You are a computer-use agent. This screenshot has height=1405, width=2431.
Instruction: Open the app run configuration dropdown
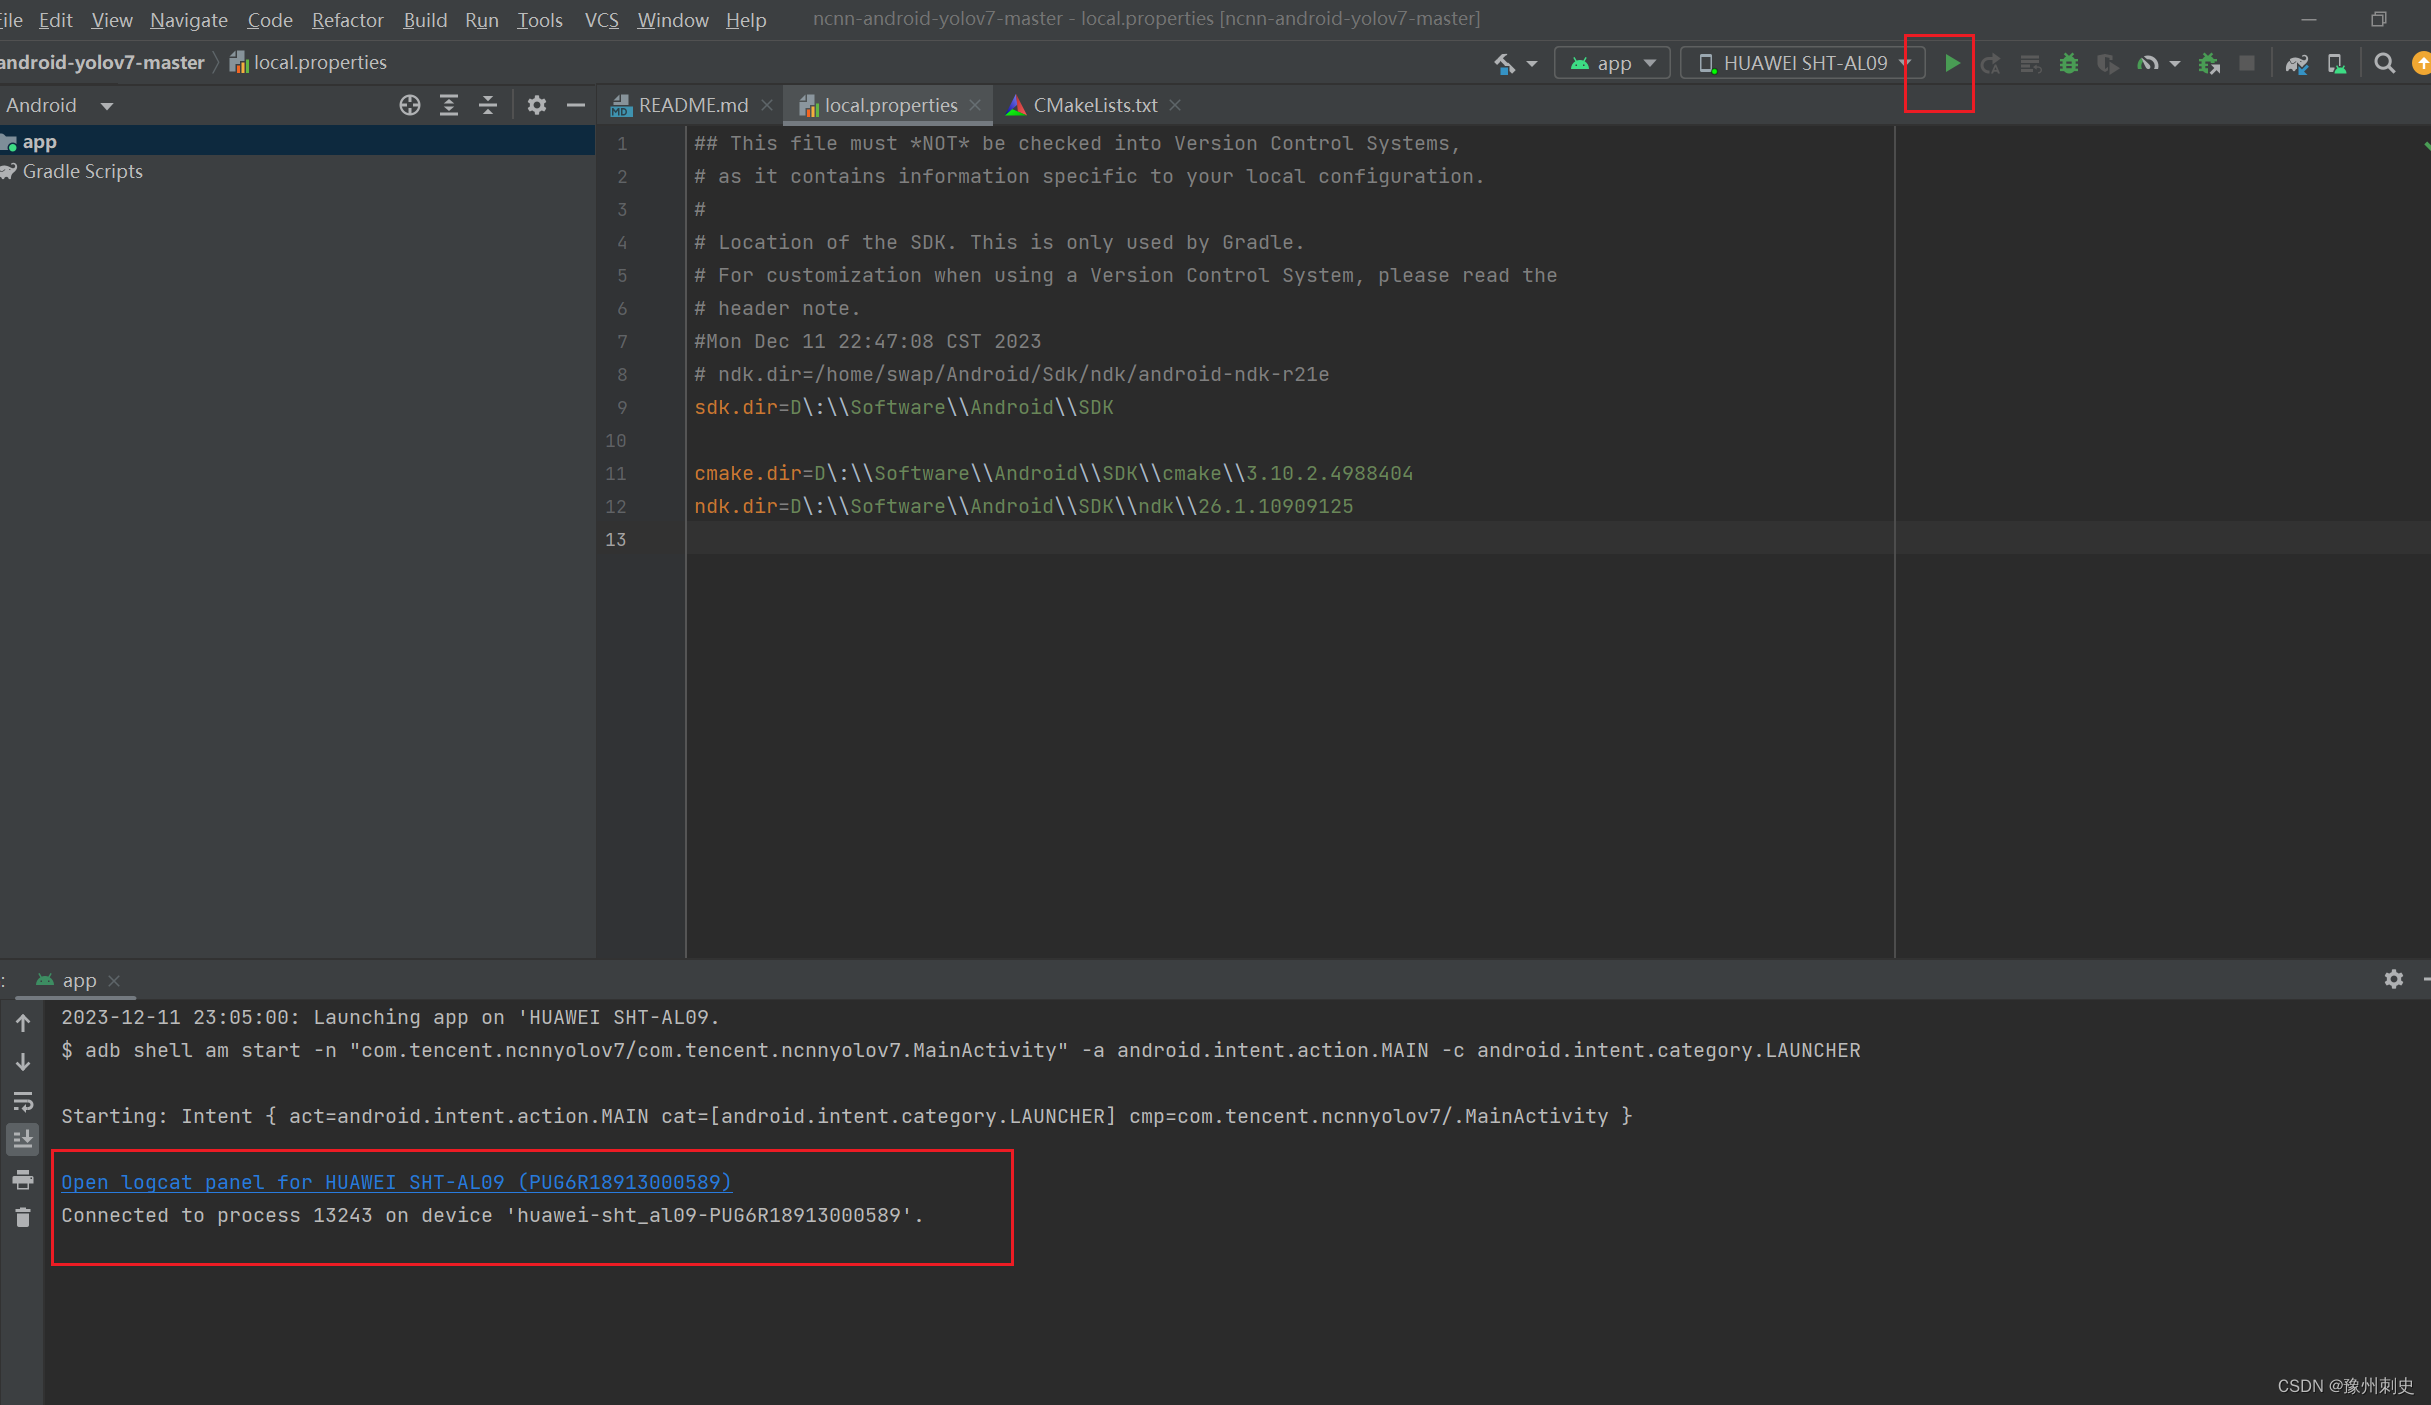(1612, 63)
